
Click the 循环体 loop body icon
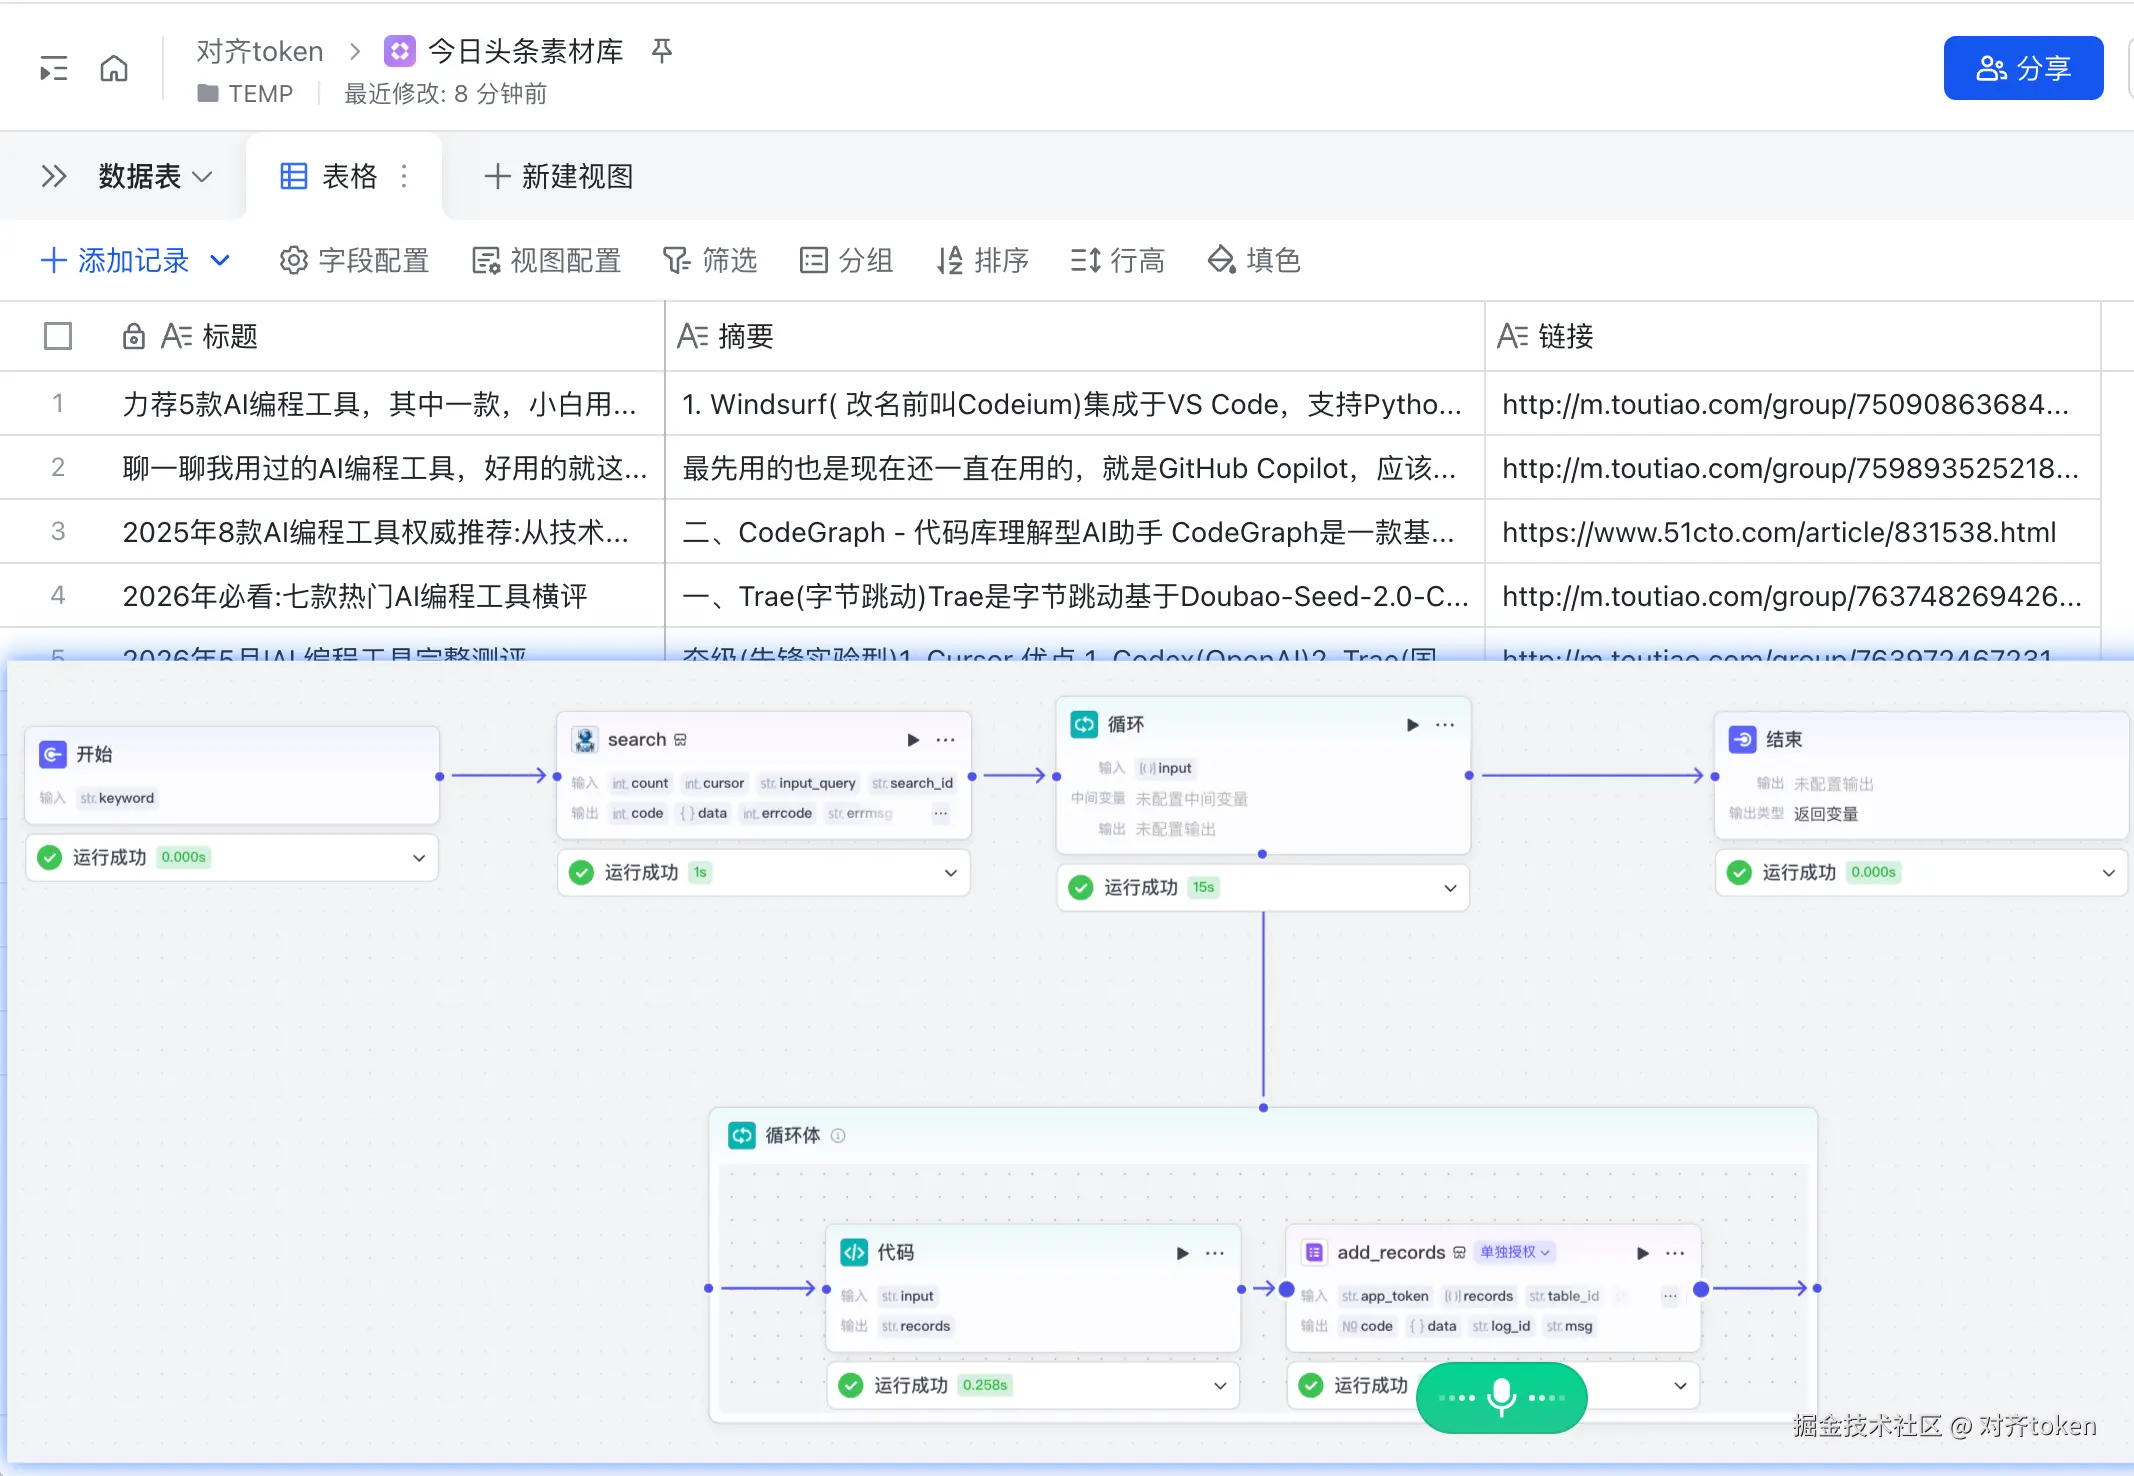click(742, 1135)
